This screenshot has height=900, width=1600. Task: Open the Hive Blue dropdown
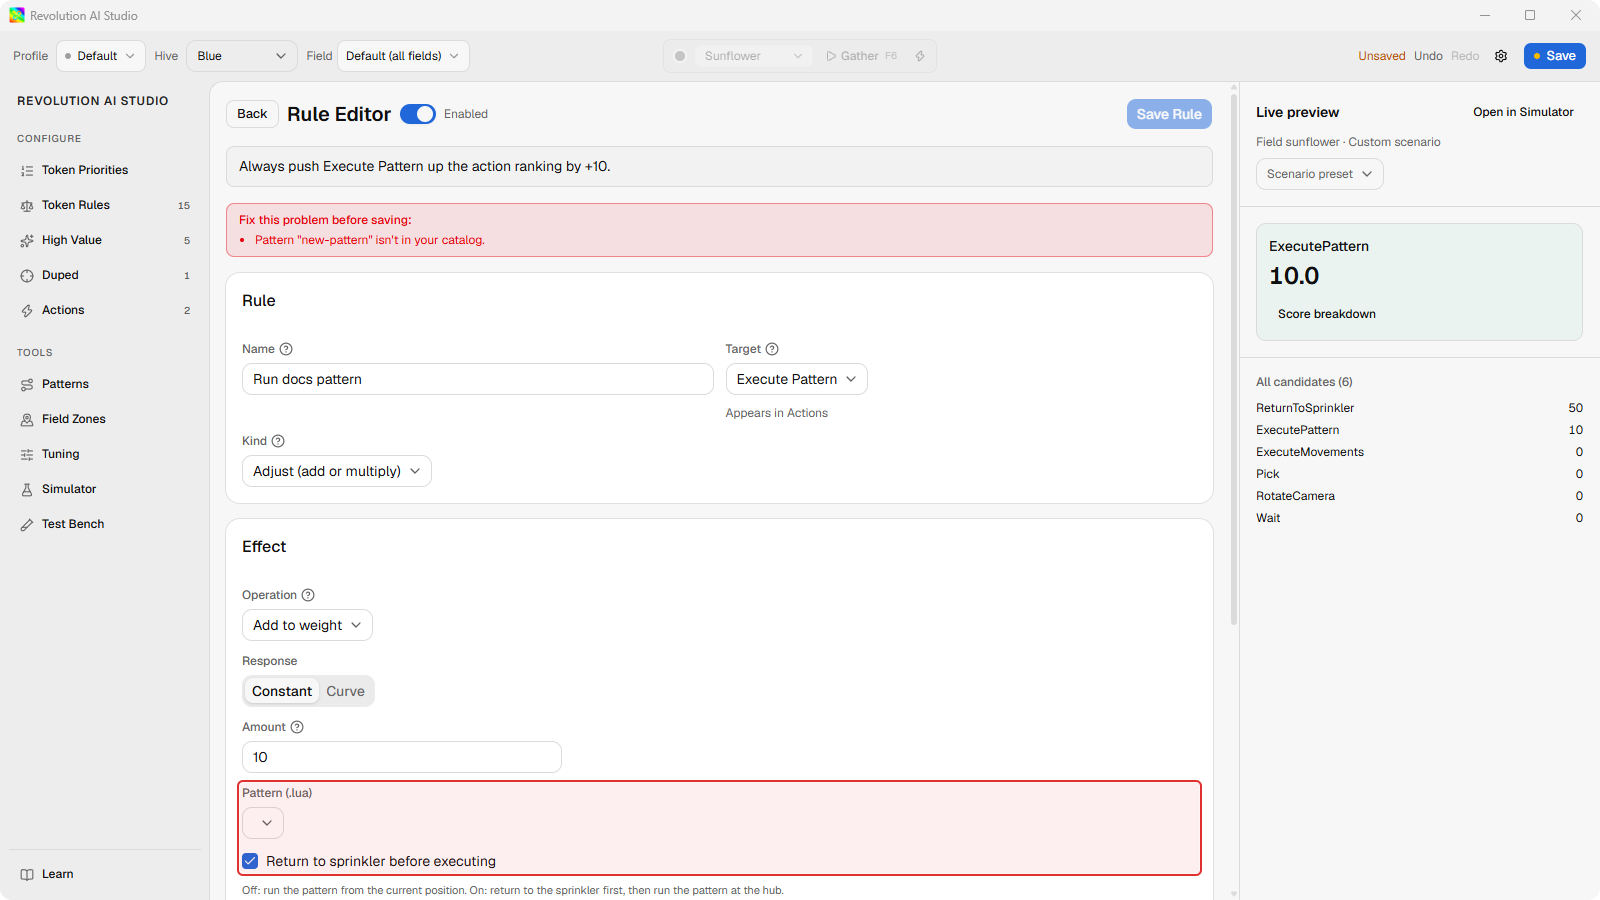[x=242, y=56]
